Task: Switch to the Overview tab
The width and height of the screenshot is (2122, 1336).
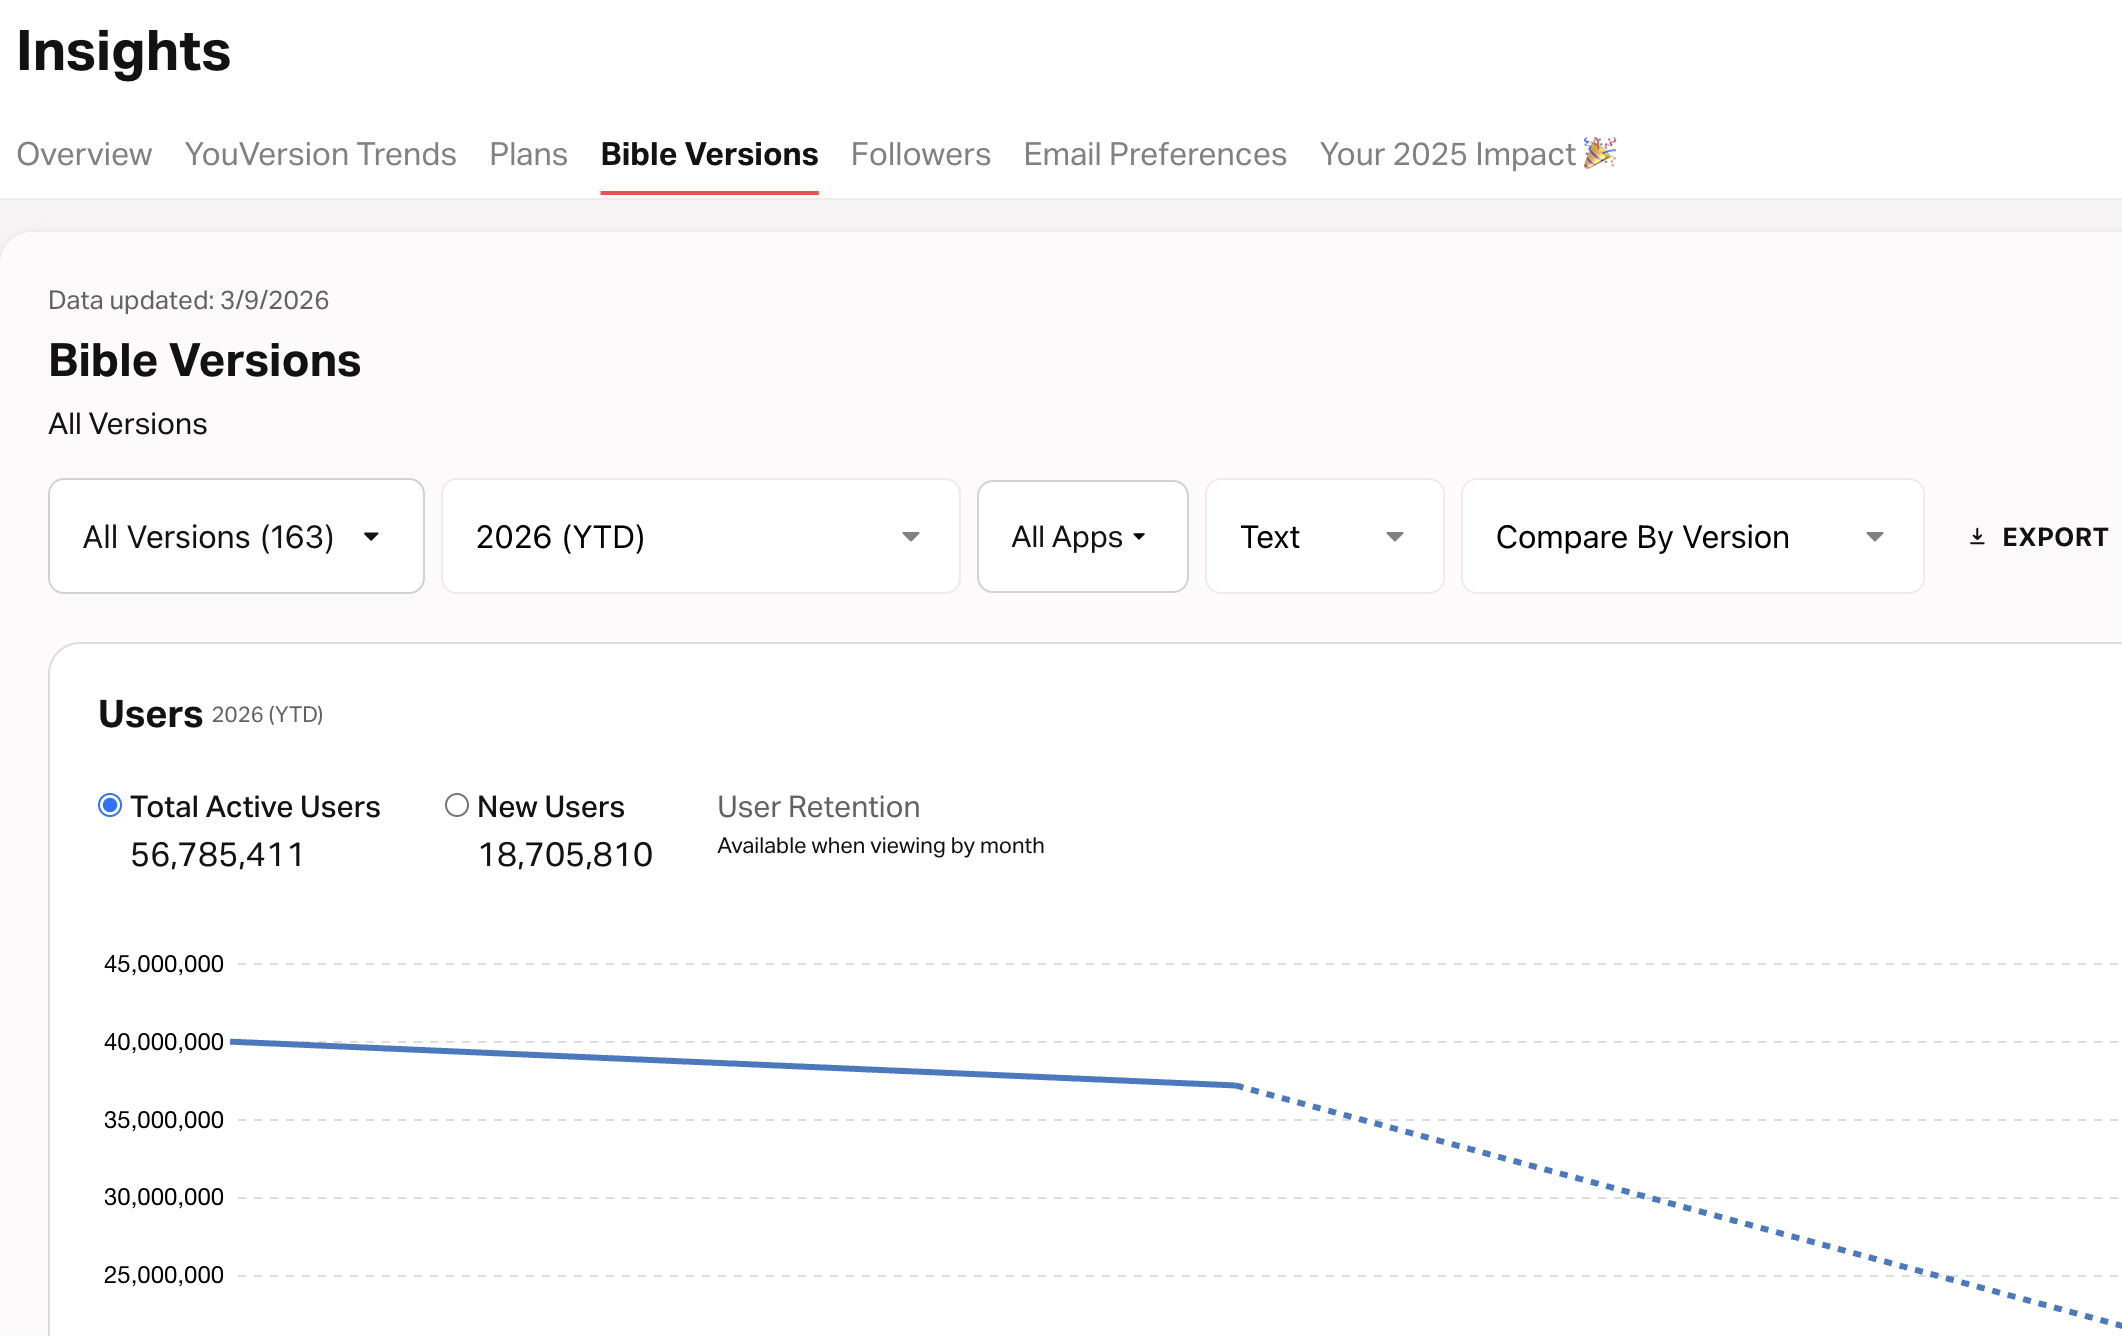Action: click(84, 154)
